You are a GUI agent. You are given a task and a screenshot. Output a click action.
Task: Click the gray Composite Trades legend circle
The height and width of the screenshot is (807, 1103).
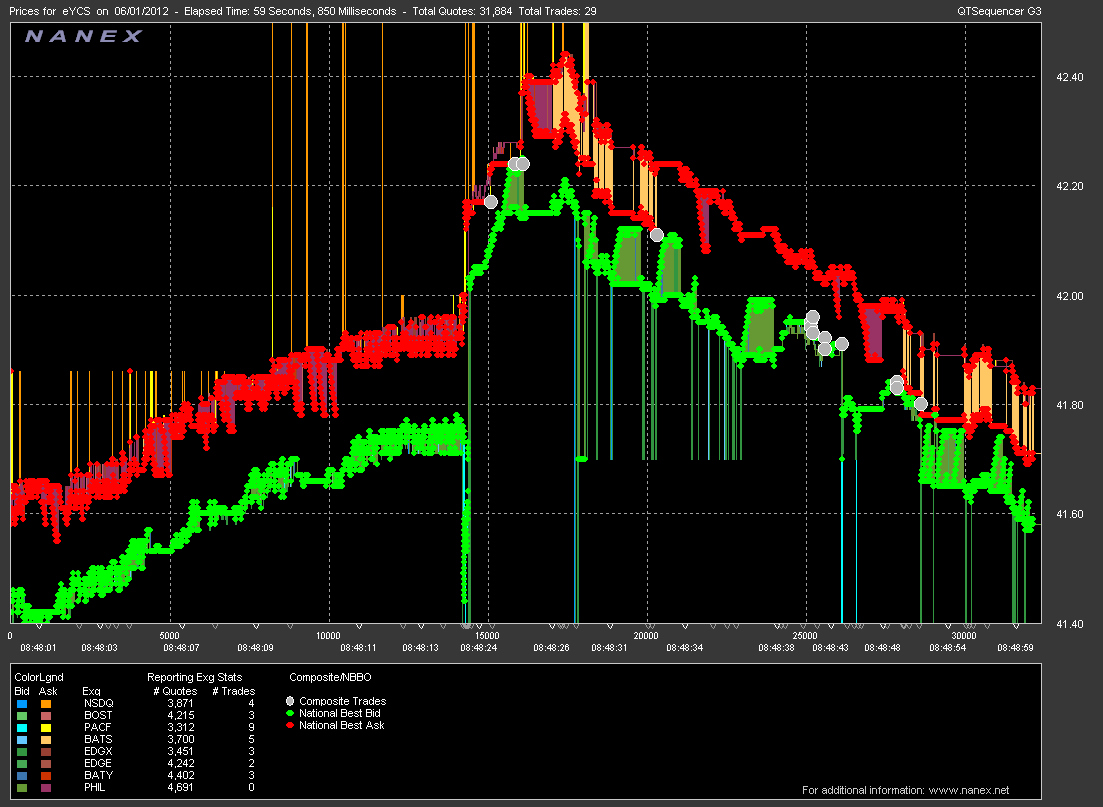click(290, 701)
